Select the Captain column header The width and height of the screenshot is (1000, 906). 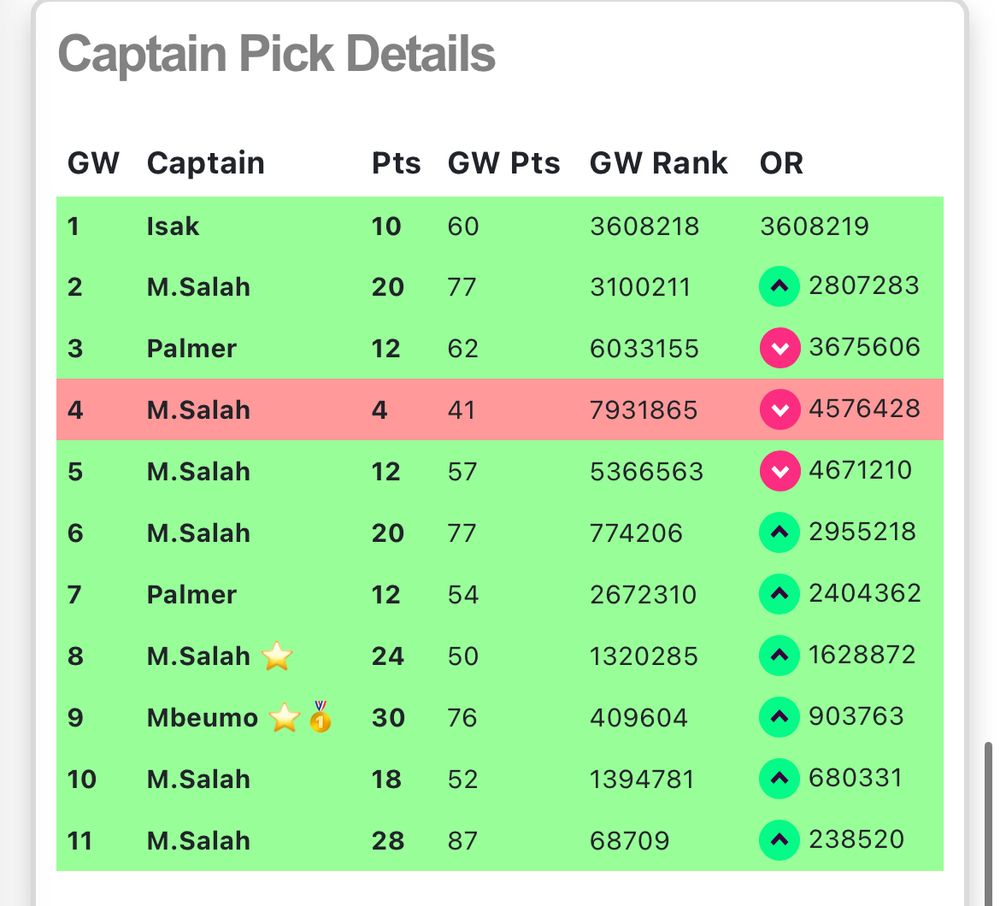click(x=205, y=163)
